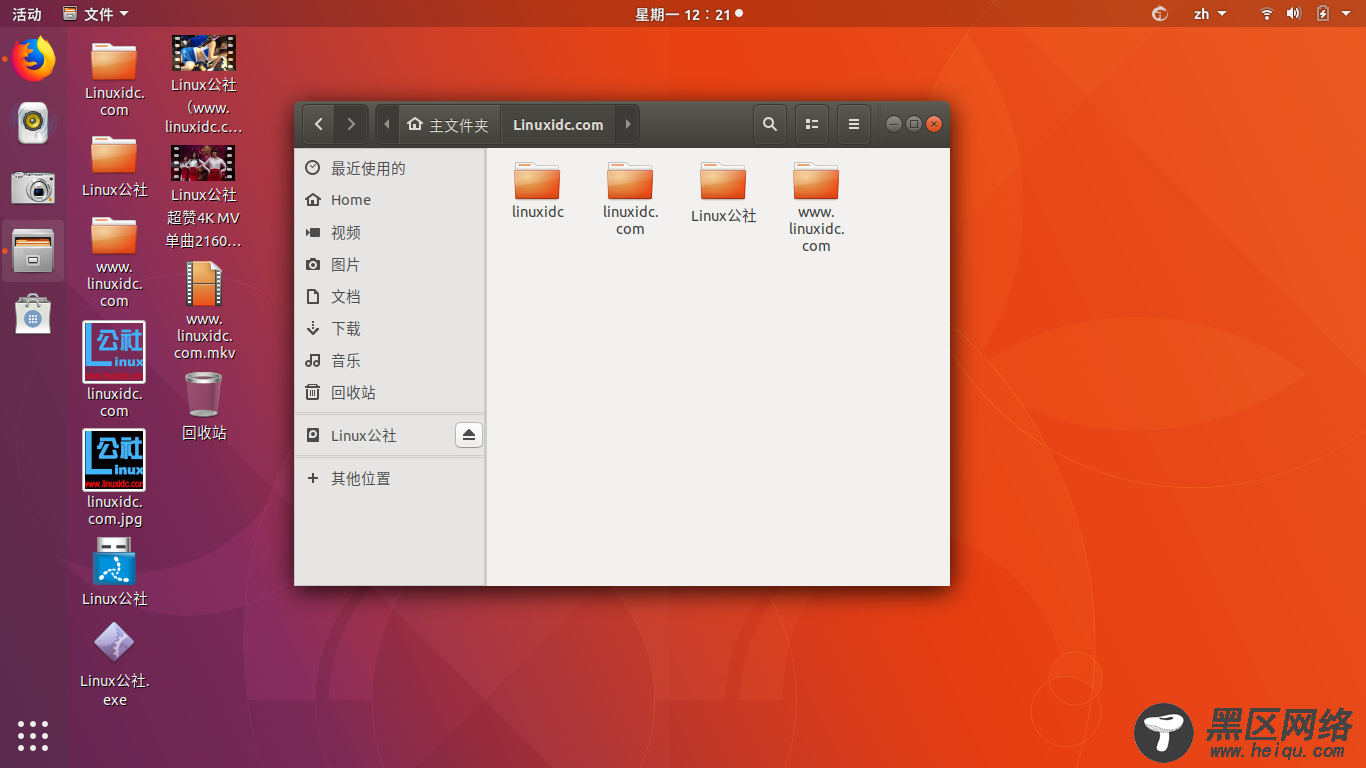Screen dimensions: 1366x768
Task: Open search with the magnifier icon
Action: click(x=769, y=124)
